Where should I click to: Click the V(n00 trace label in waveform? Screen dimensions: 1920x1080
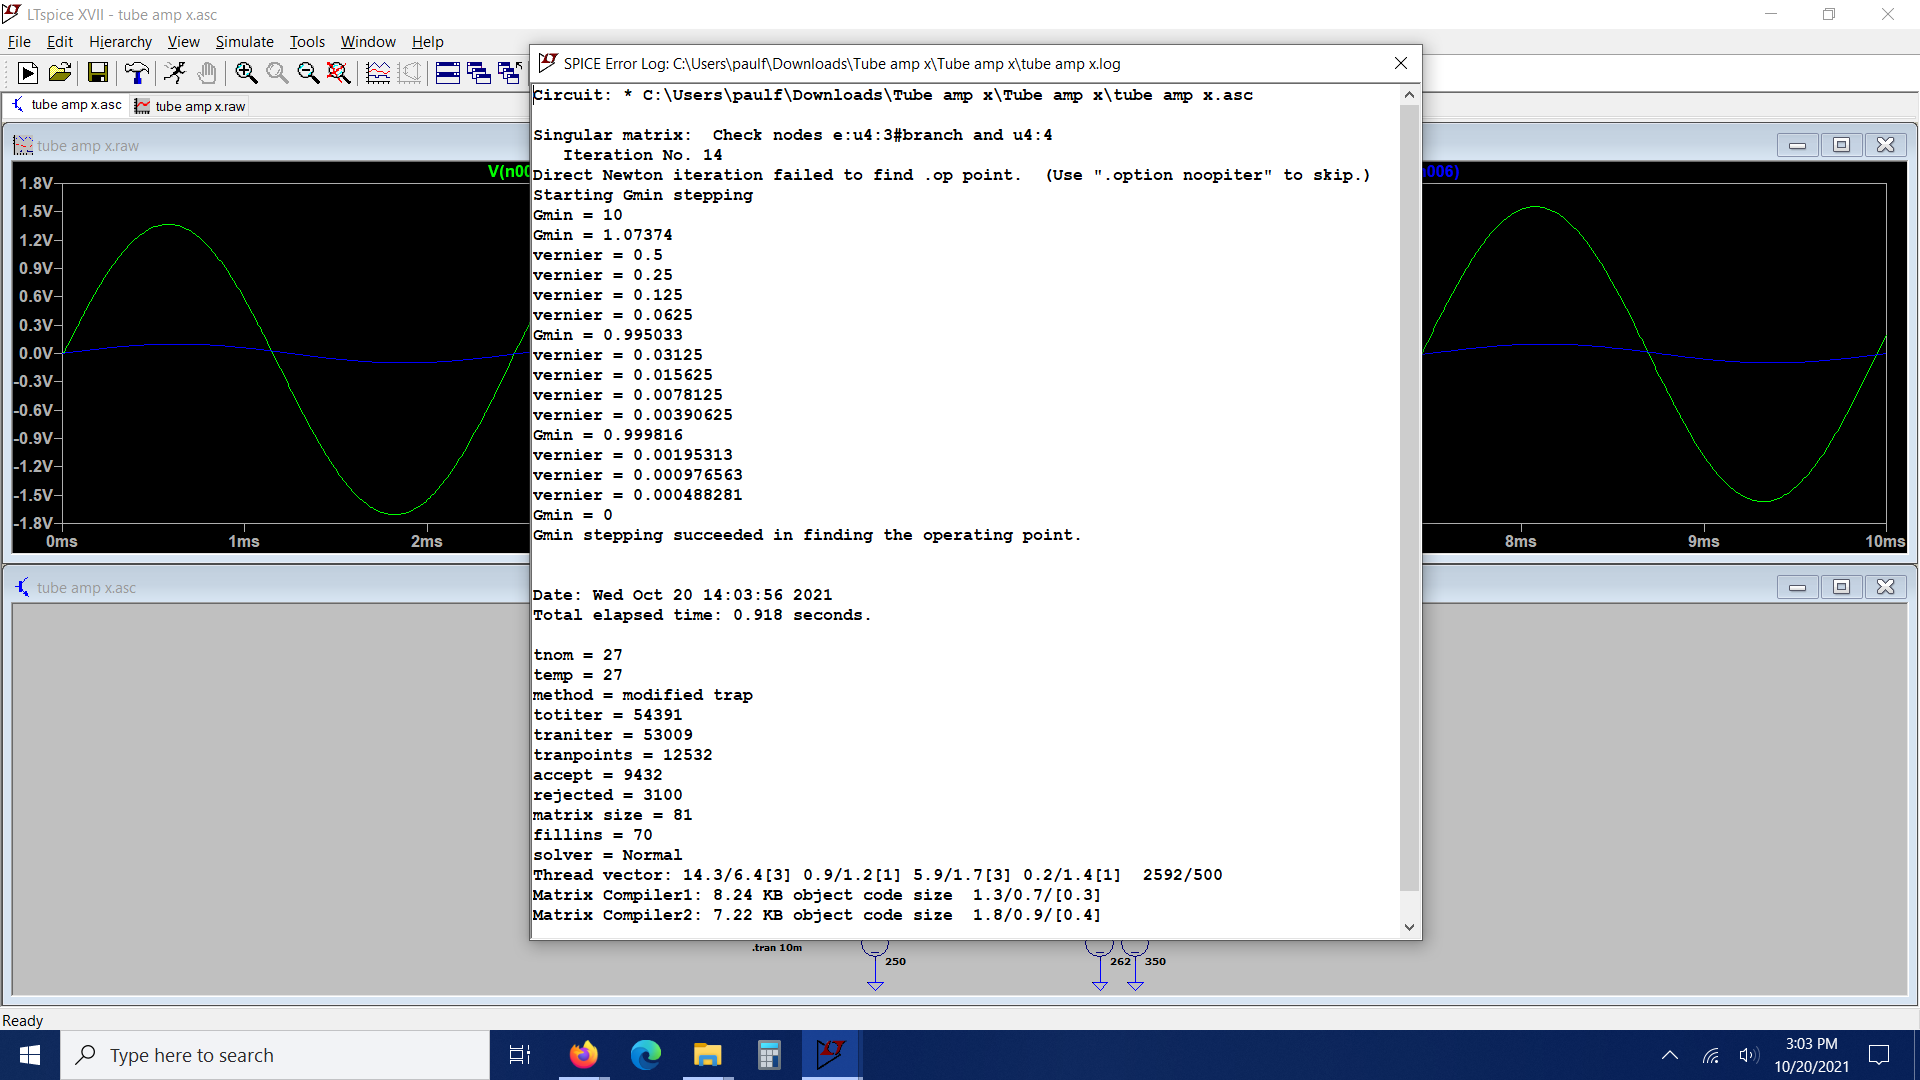508,171
